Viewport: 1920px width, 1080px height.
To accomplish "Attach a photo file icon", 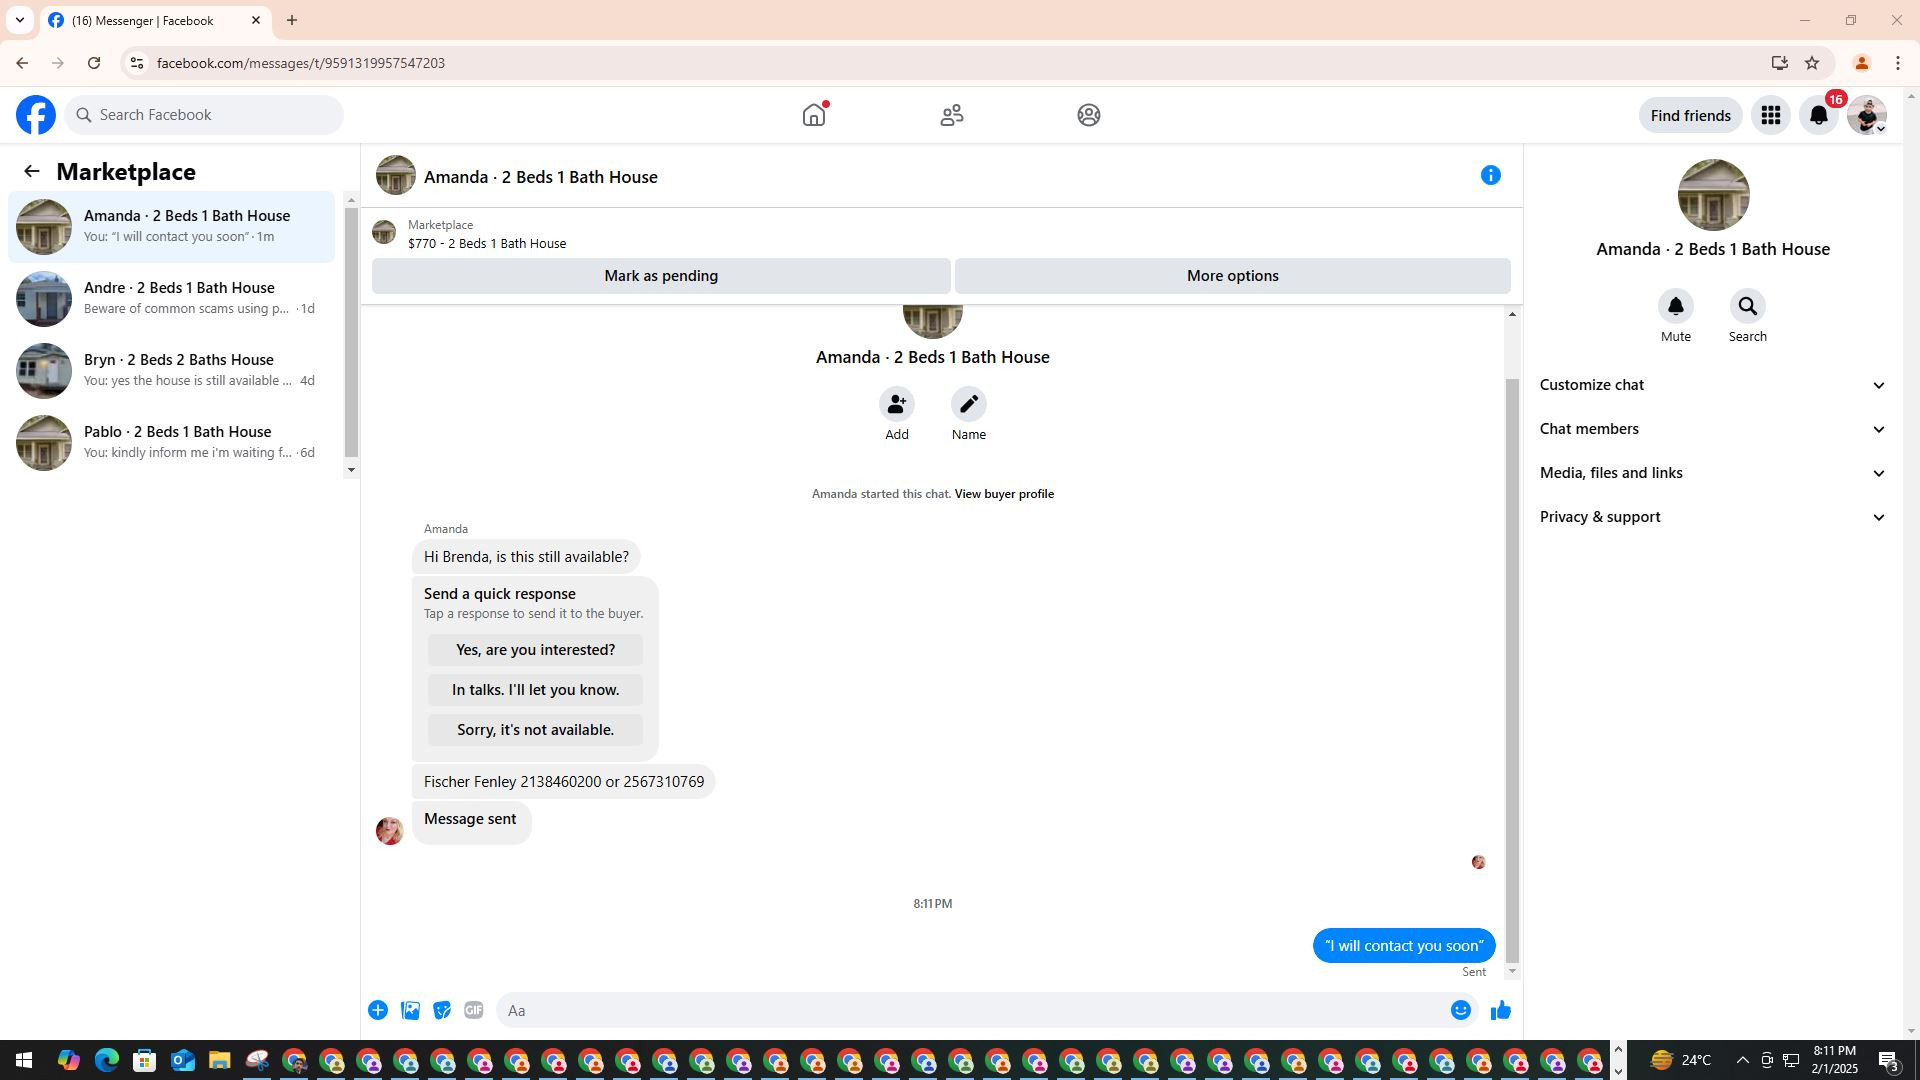I will click(410, 1011).
